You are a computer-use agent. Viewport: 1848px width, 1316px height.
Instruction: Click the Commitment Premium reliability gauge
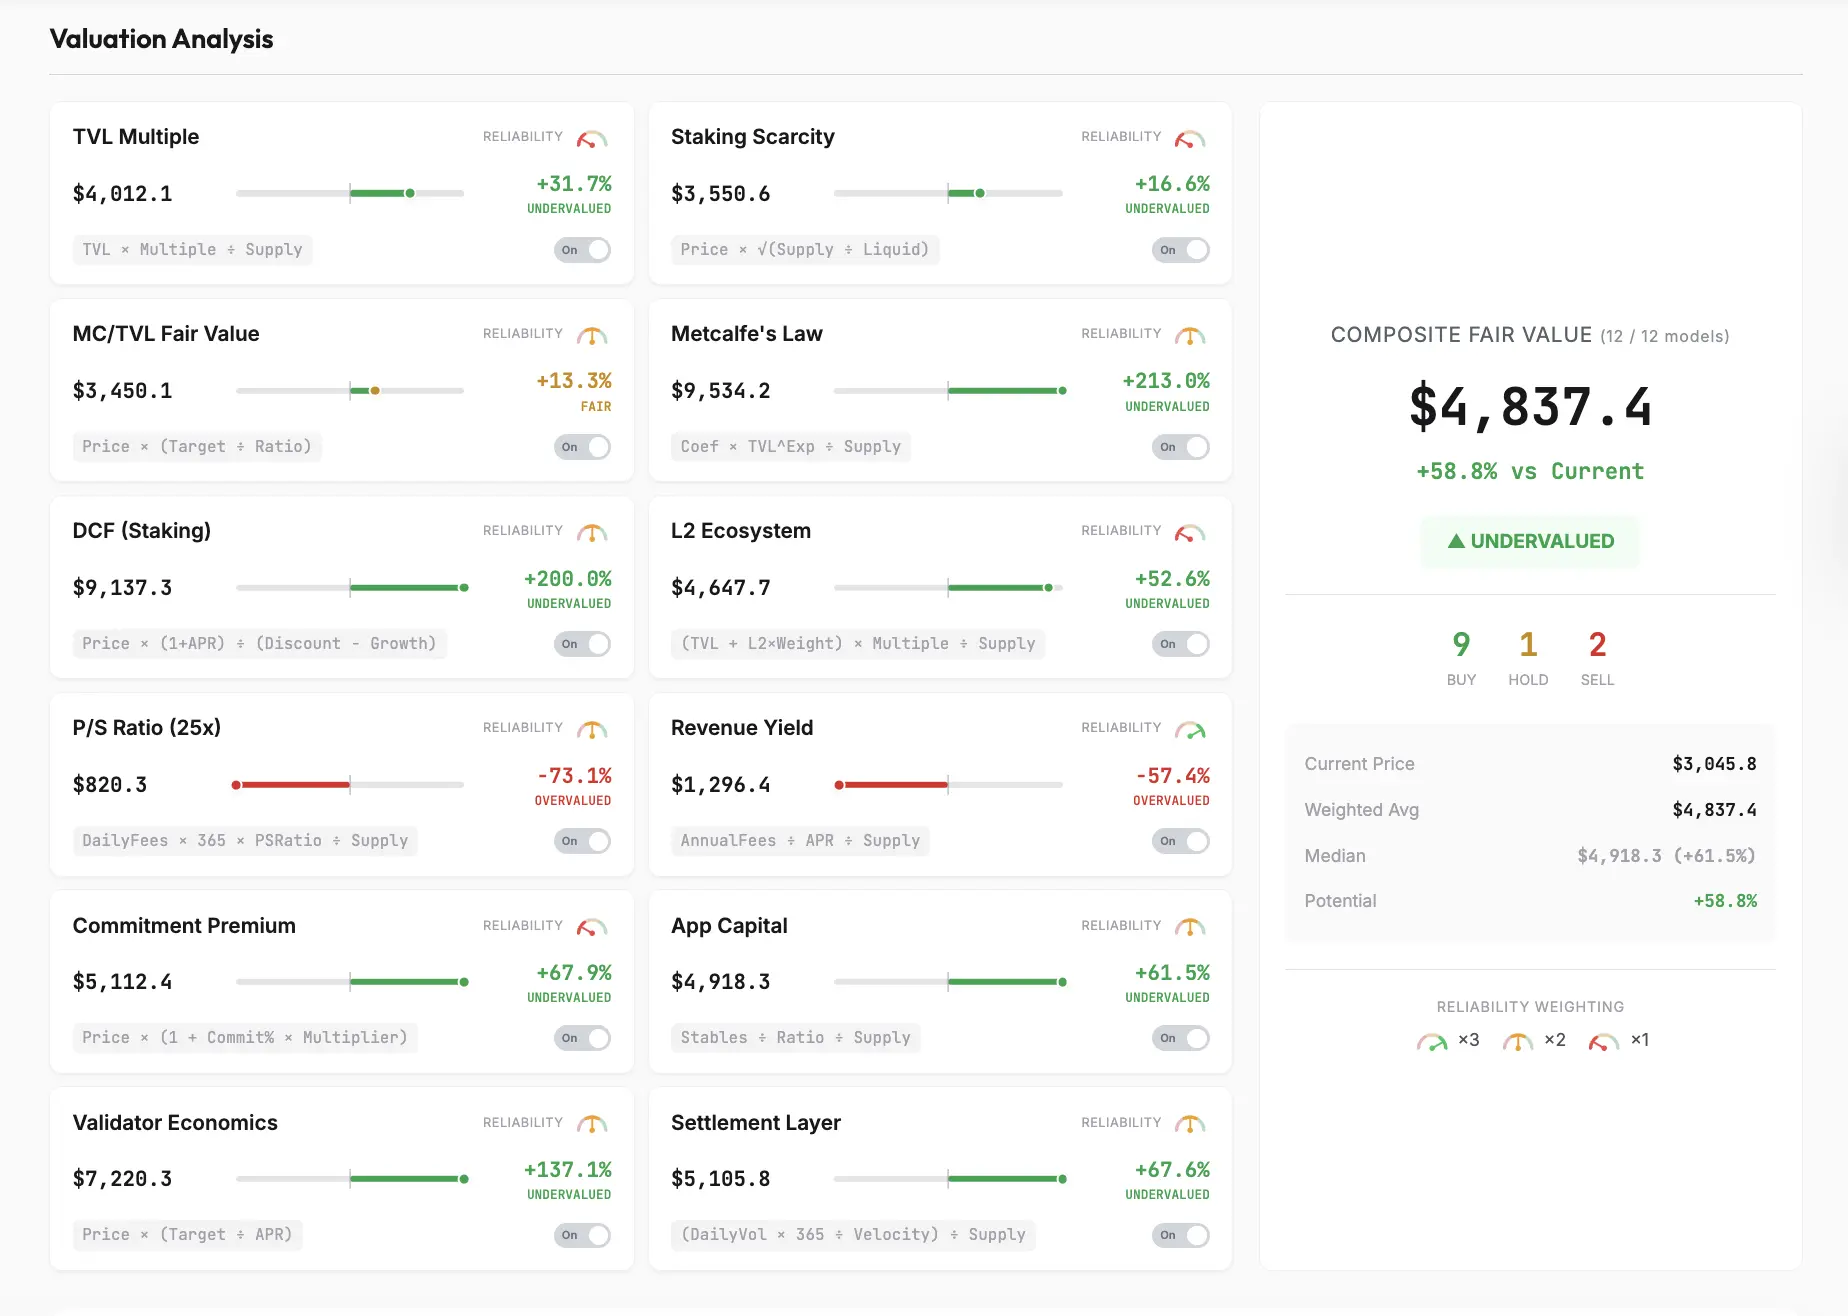point(591,927)
